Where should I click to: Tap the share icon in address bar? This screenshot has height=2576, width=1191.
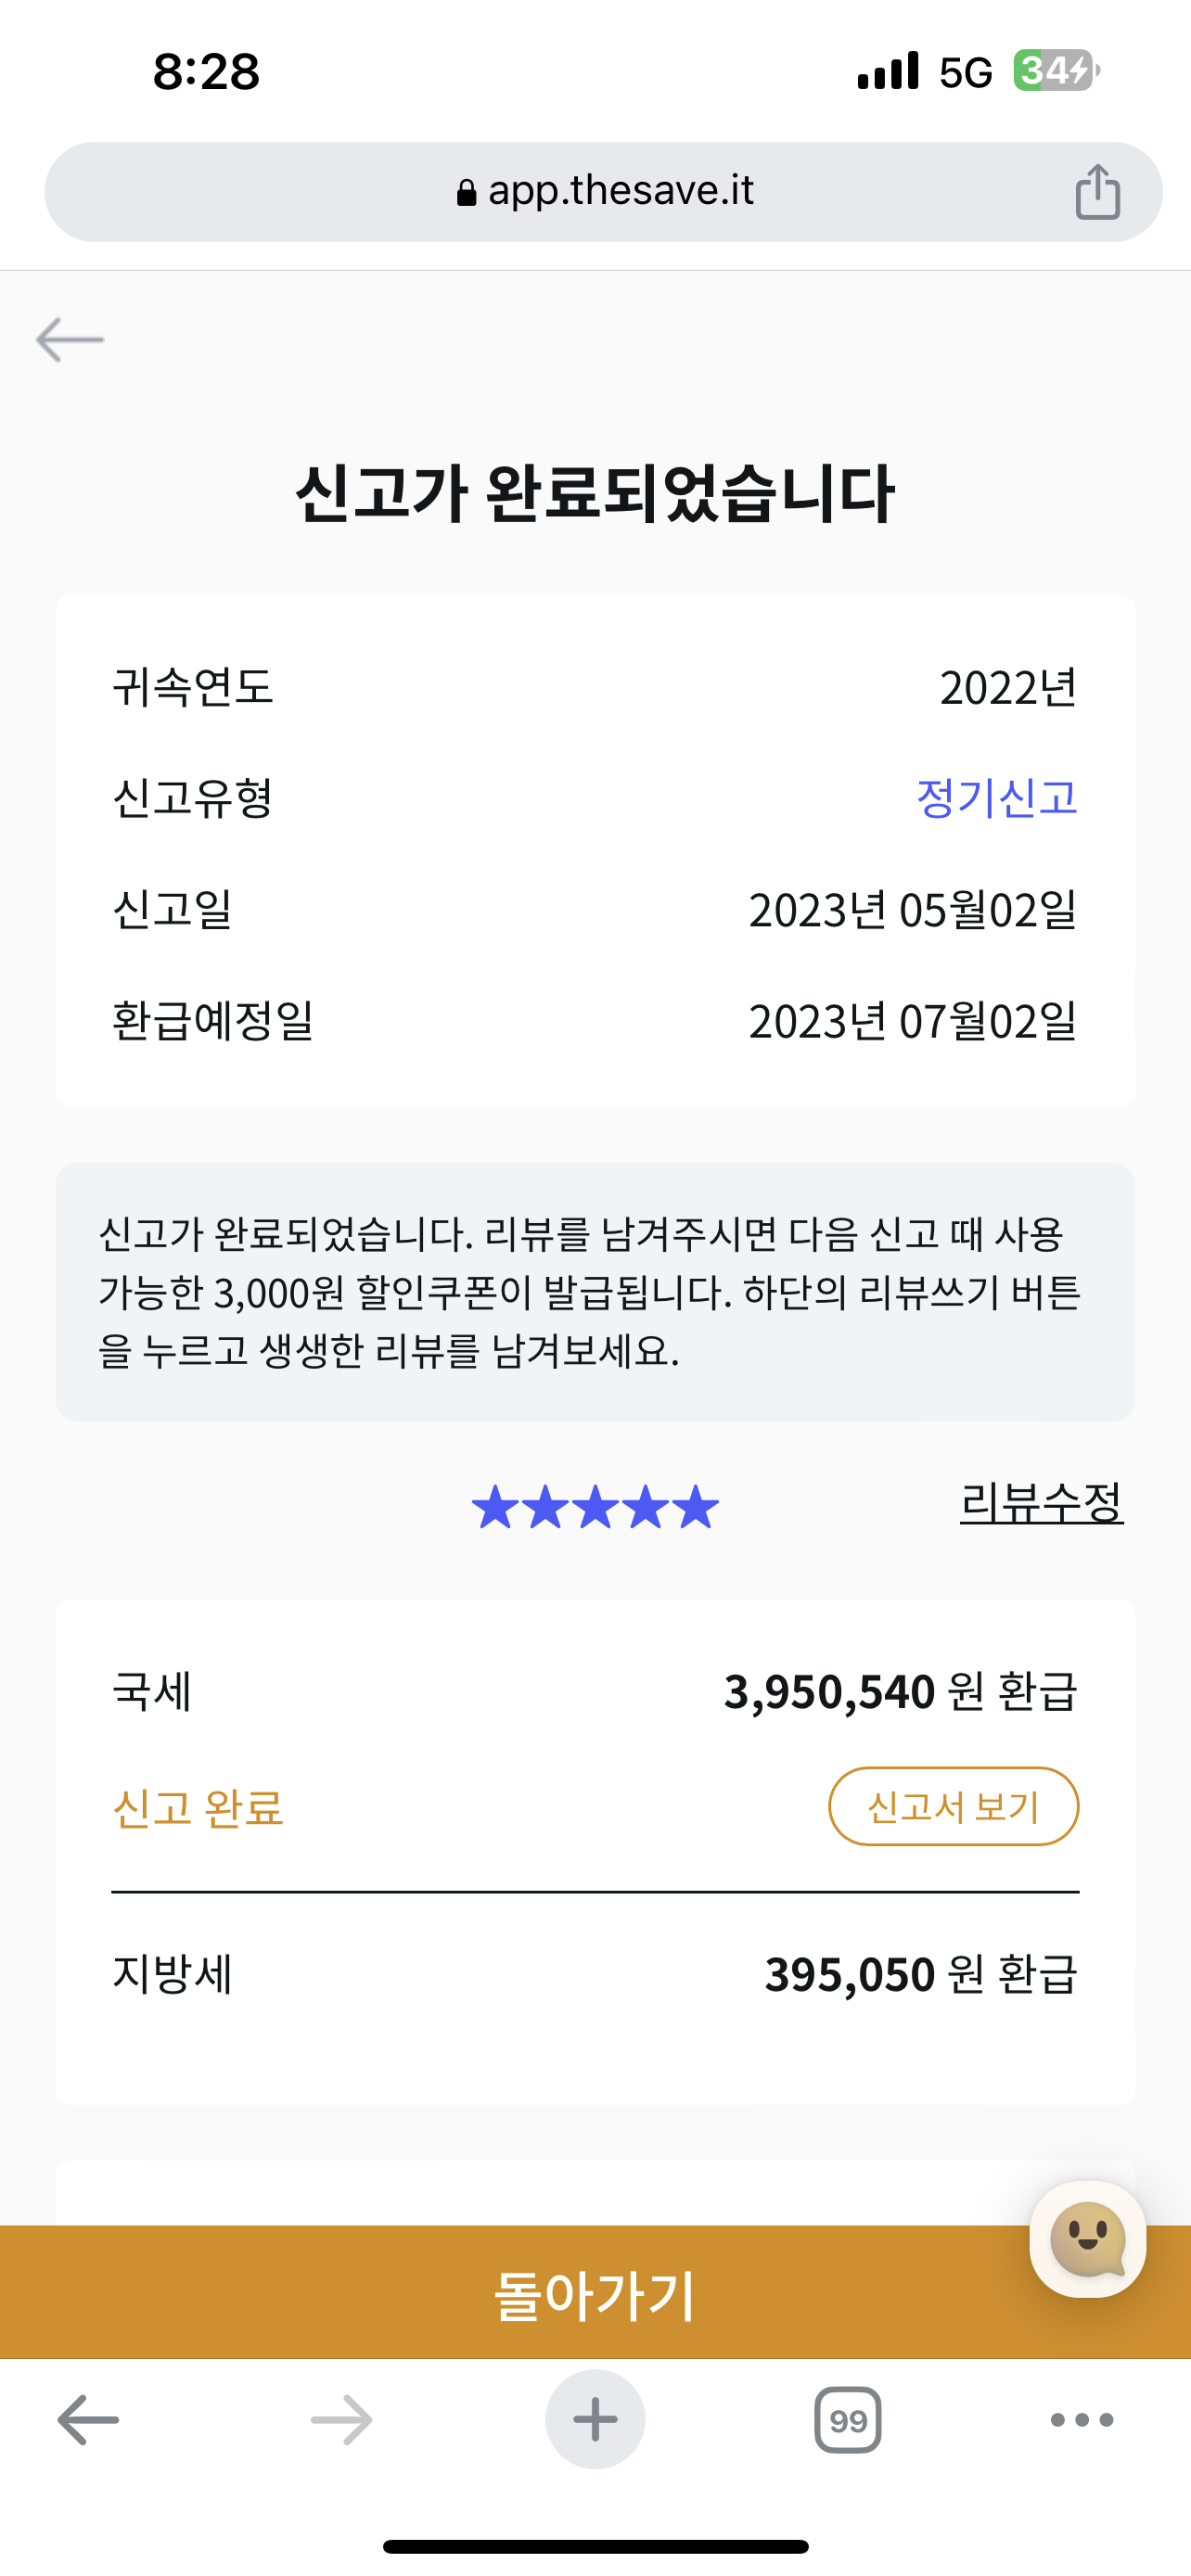[1097, 191]
